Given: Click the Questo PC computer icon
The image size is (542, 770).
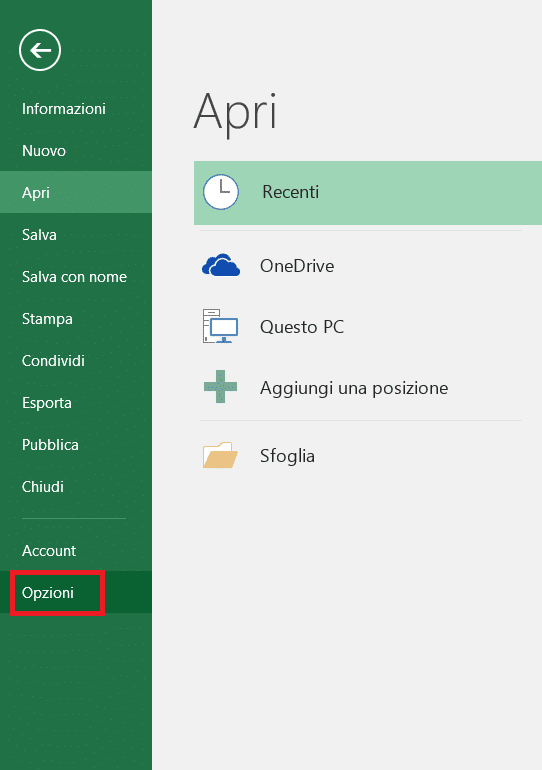Looking at the screenshot, I should pyautogui.click(x=220, y=326).
